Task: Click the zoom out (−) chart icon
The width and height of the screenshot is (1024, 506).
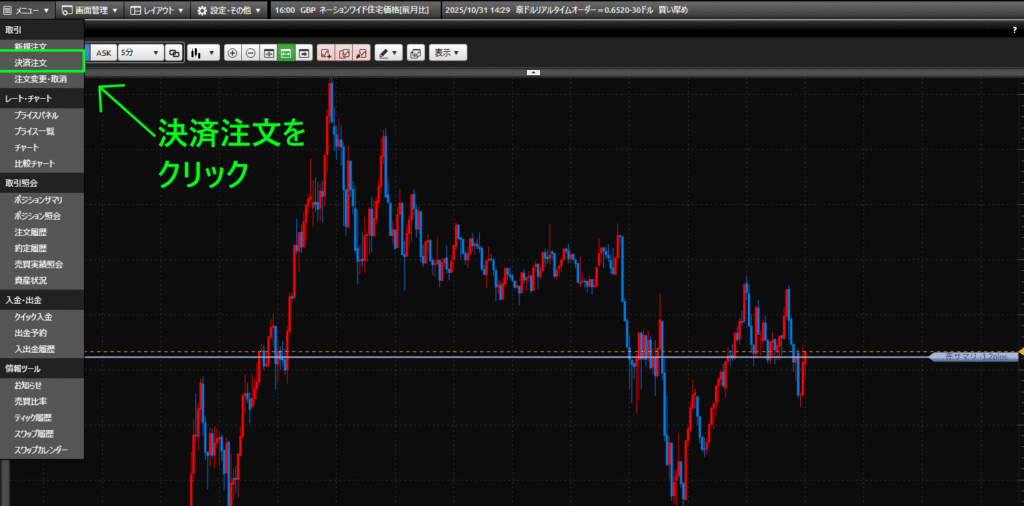Action: tap(250, 52)
